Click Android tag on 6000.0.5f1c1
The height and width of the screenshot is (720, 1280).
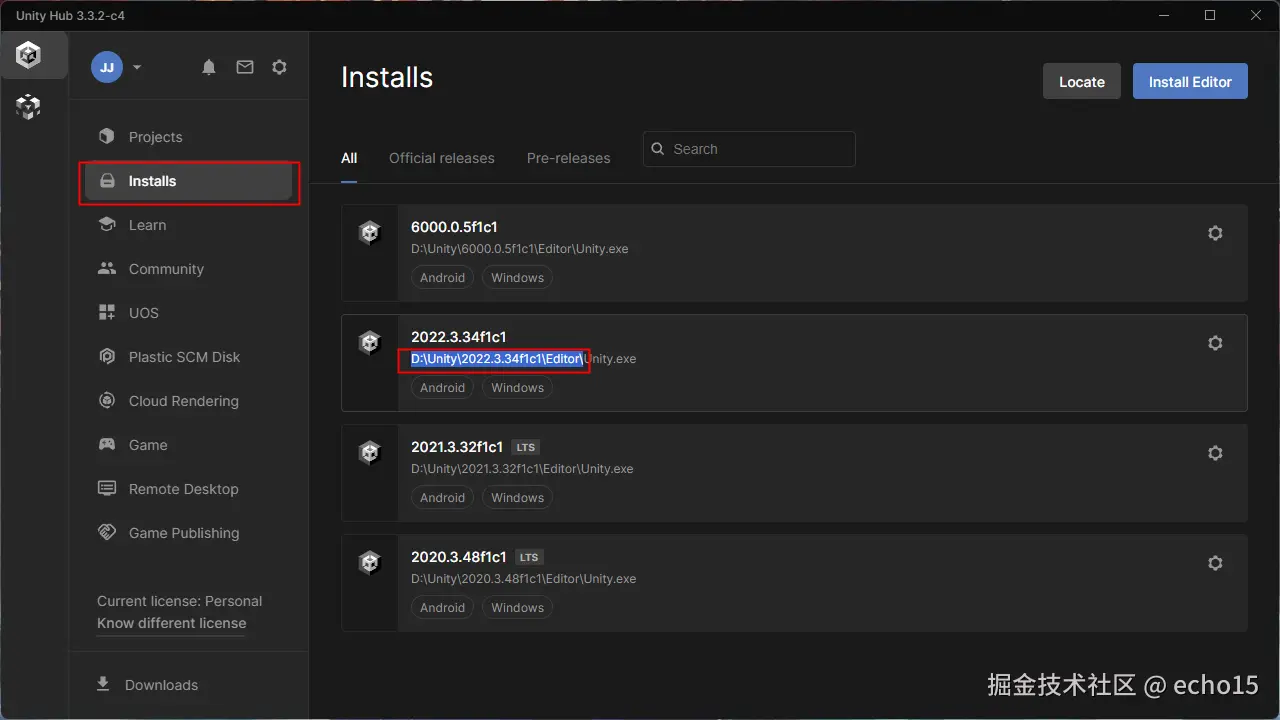click(x=442, y=278)
